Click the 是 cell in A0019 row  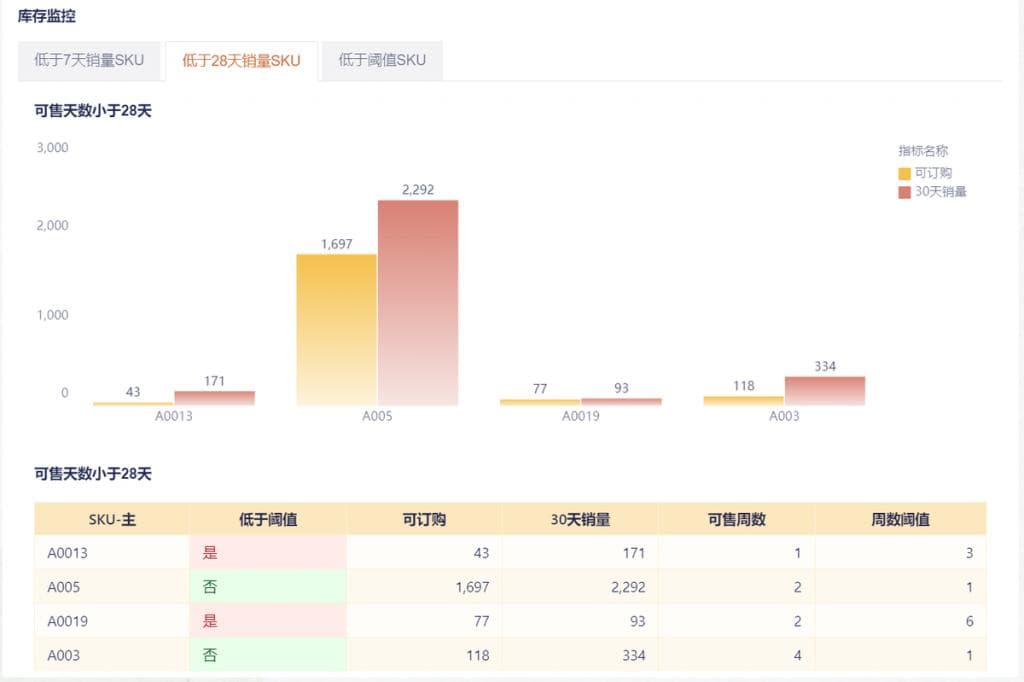click(268, 621)
